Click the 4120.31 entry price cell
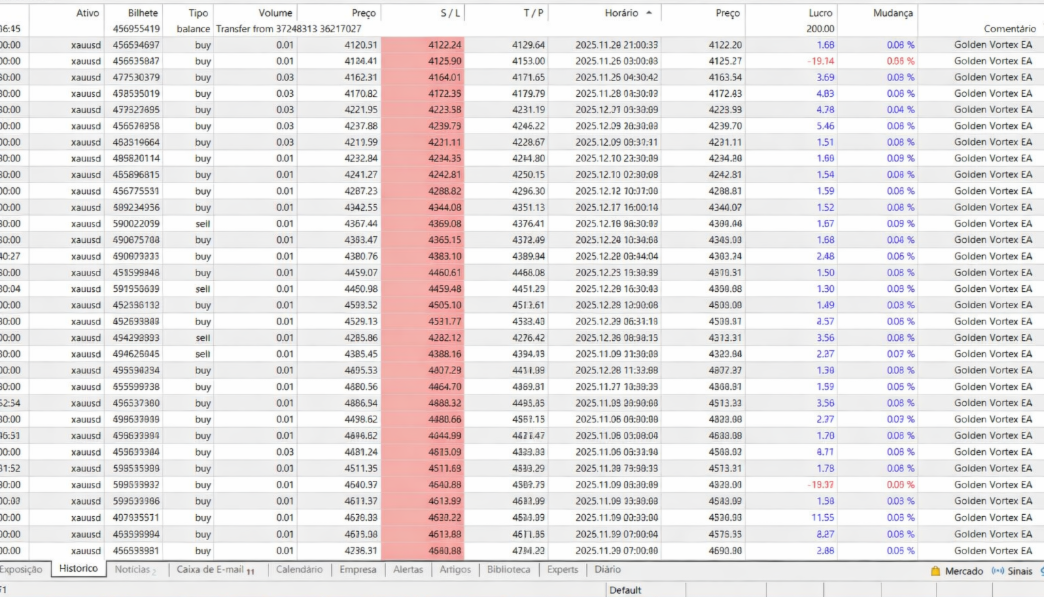Image resolution: width=1044 pixels, height=597 pixels. point(361,45)
